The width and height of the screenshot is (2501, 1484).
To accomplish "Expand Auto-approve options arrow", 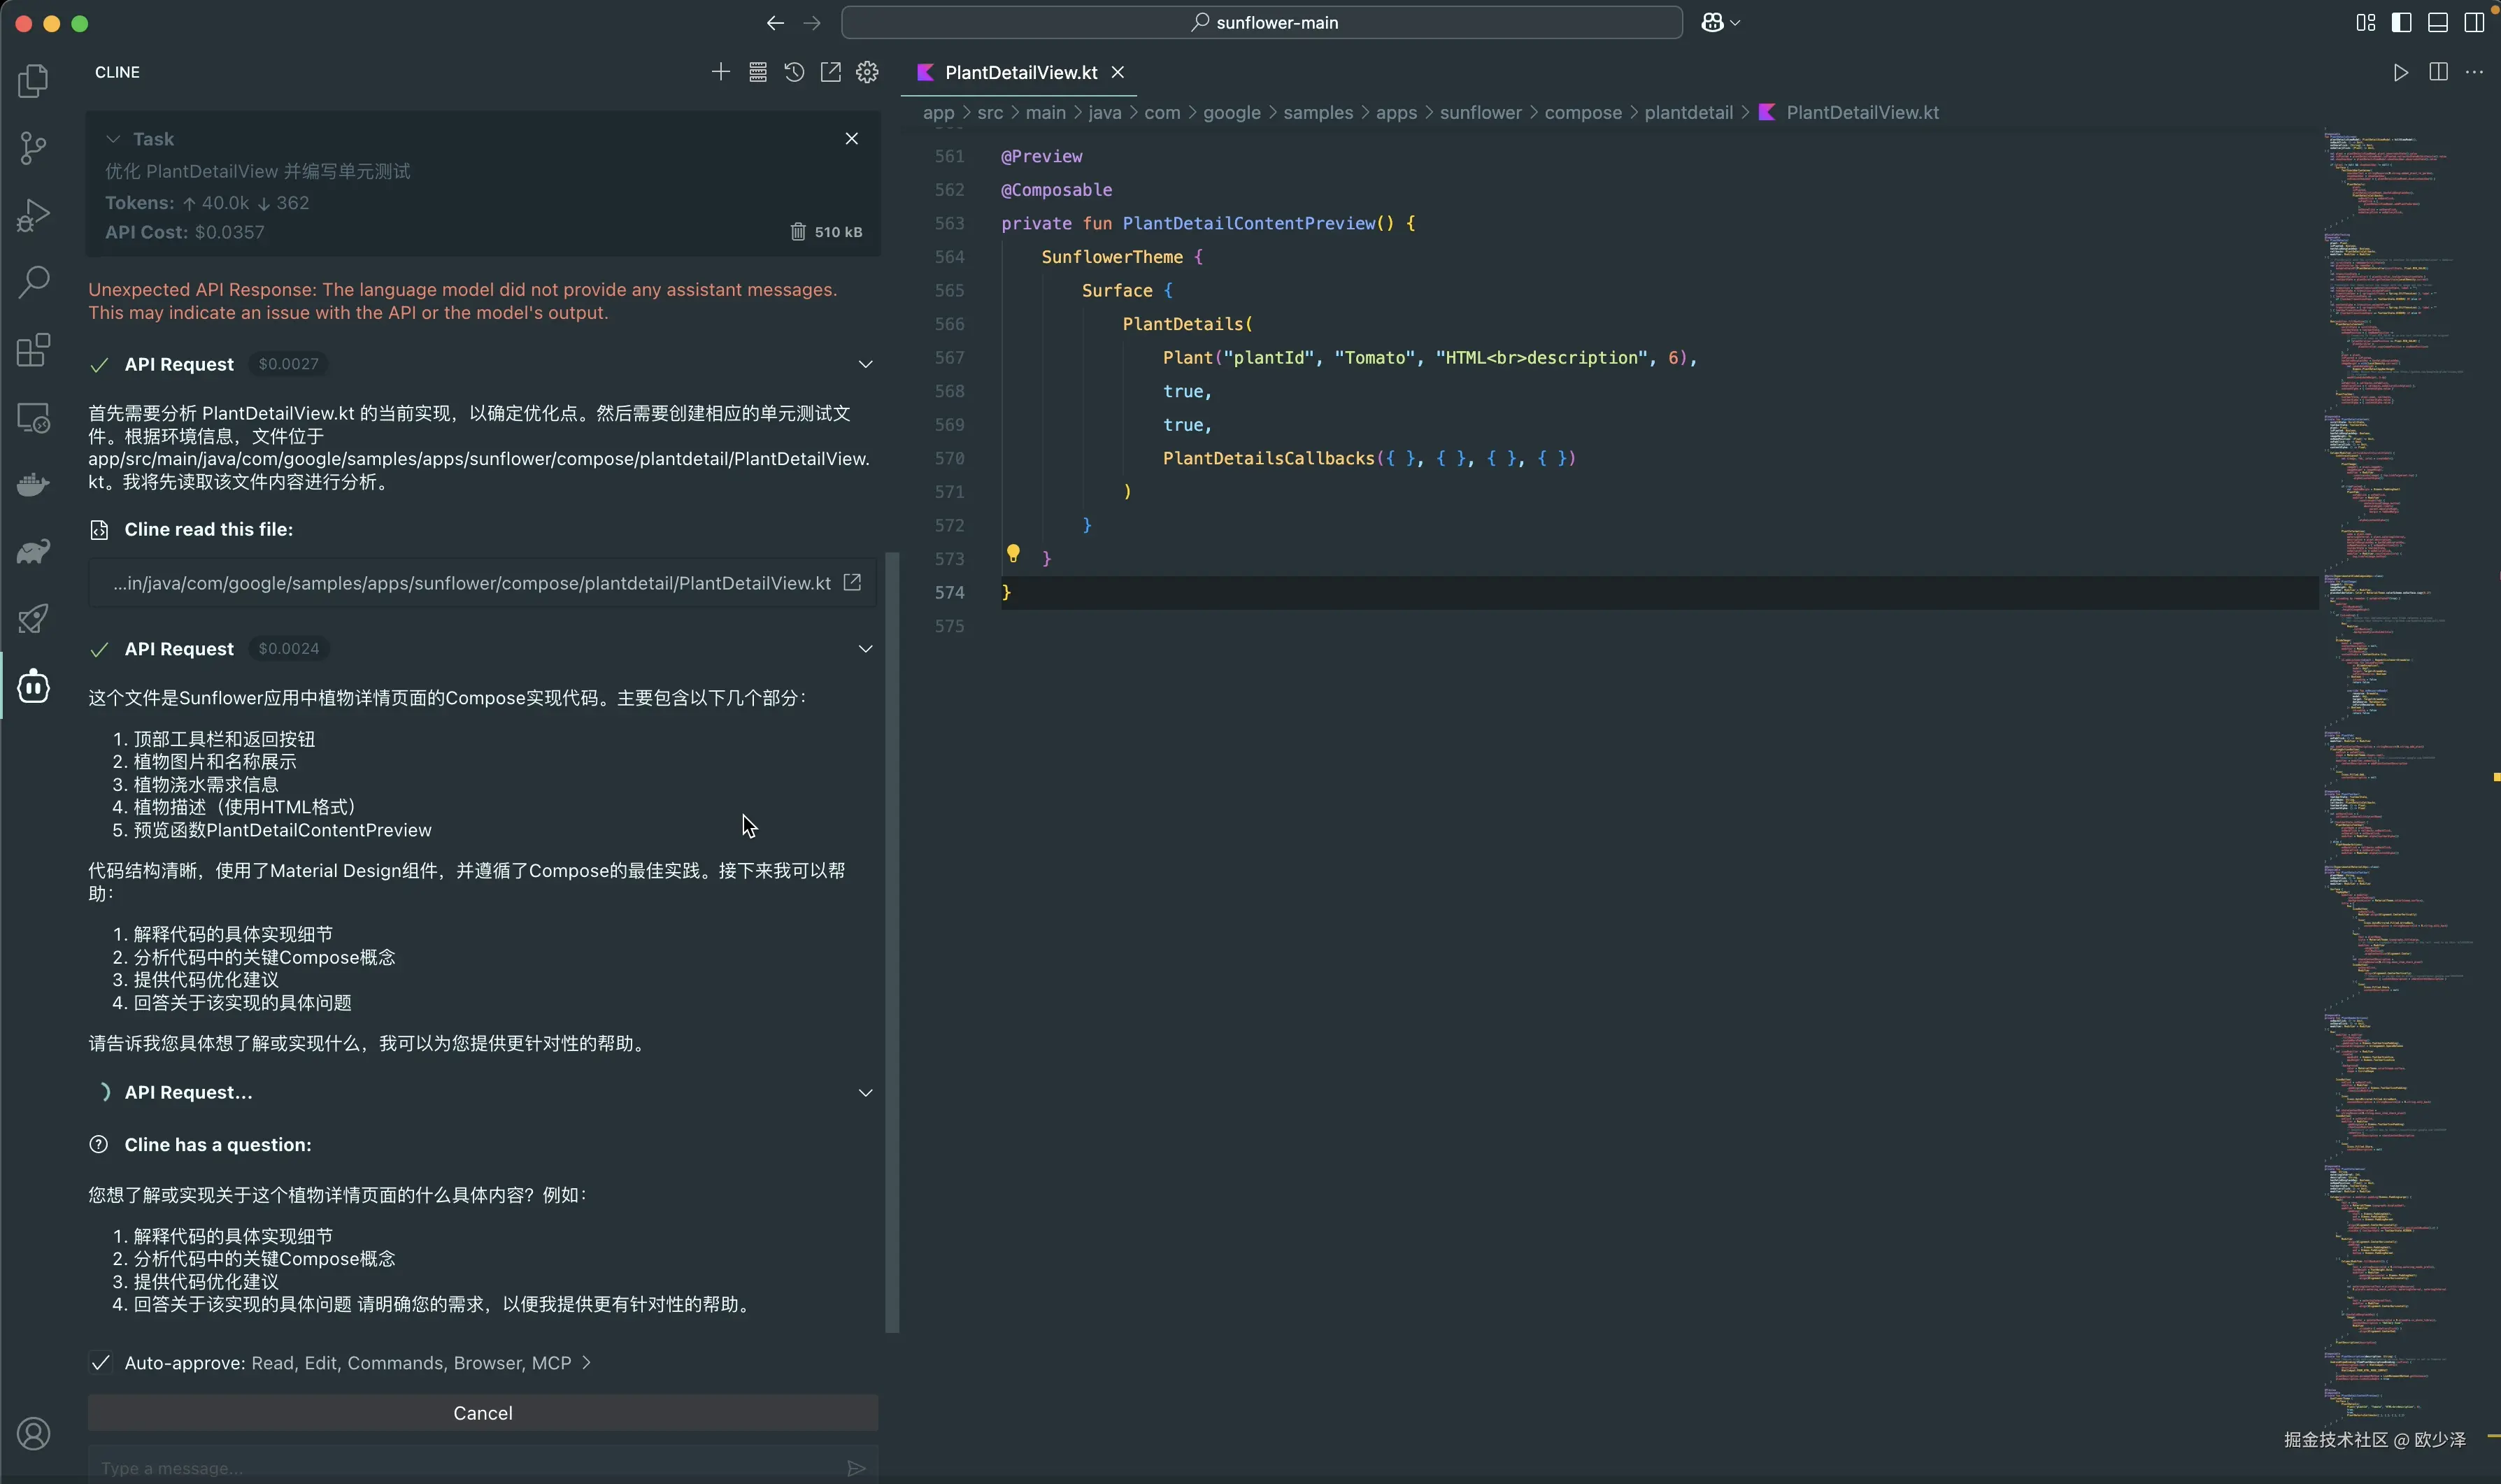I will click(587, 1363).
